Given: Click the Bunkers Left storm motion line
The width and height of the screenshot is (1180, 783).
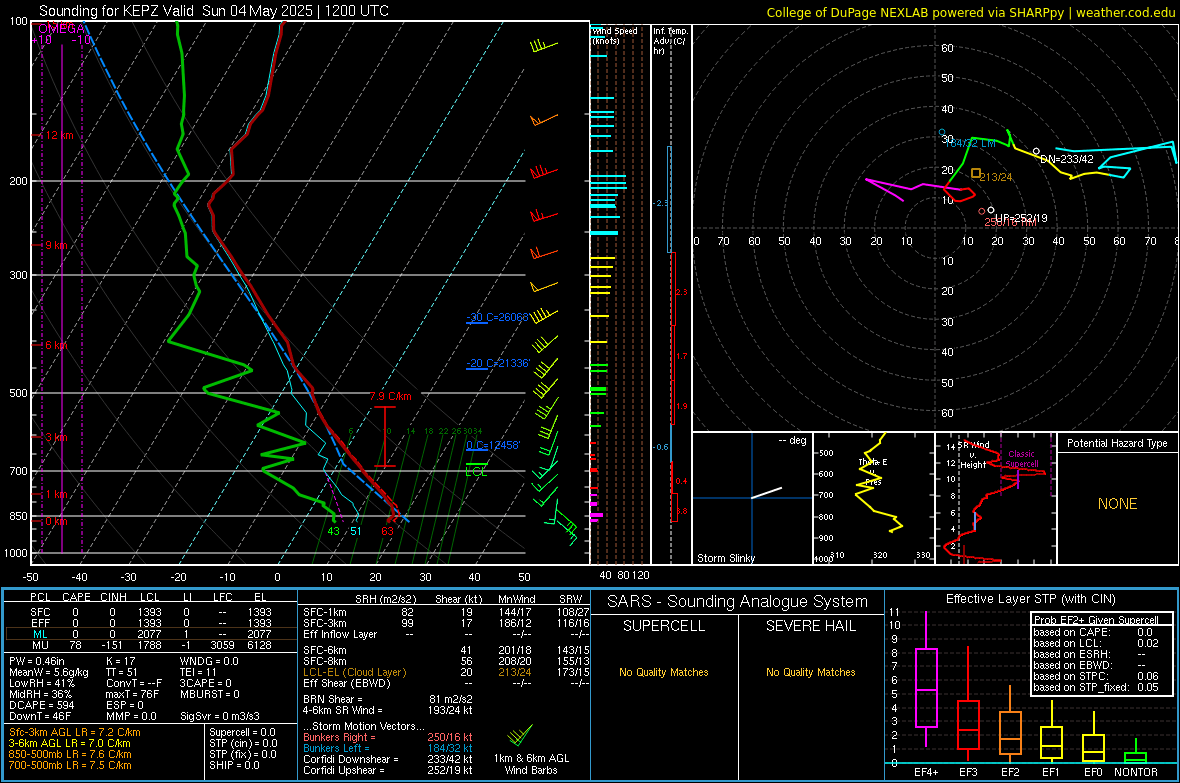Looking at the screenshot, I should pos(388,748).
